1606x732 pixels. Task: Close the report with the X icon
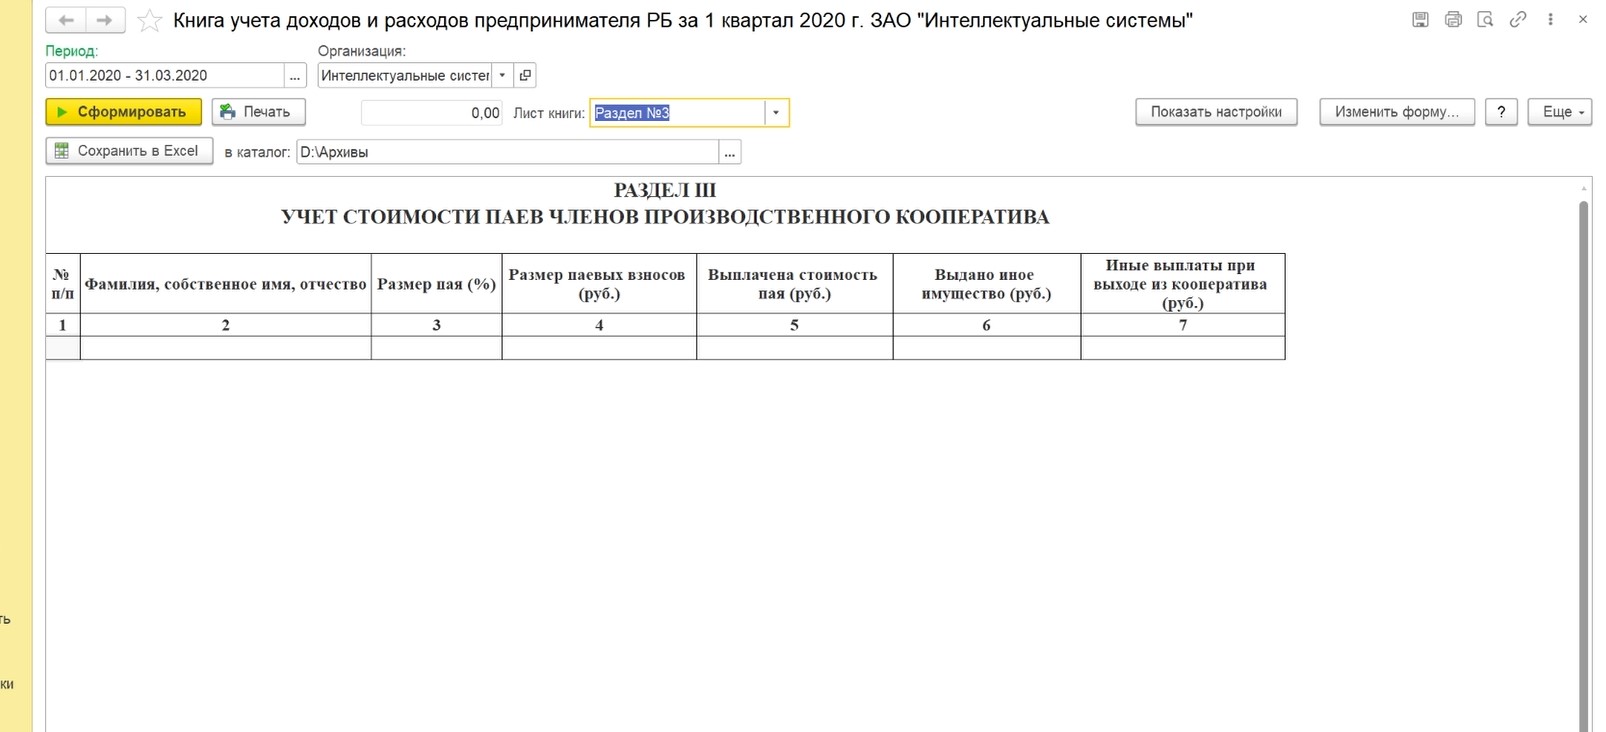[1583, 19]
